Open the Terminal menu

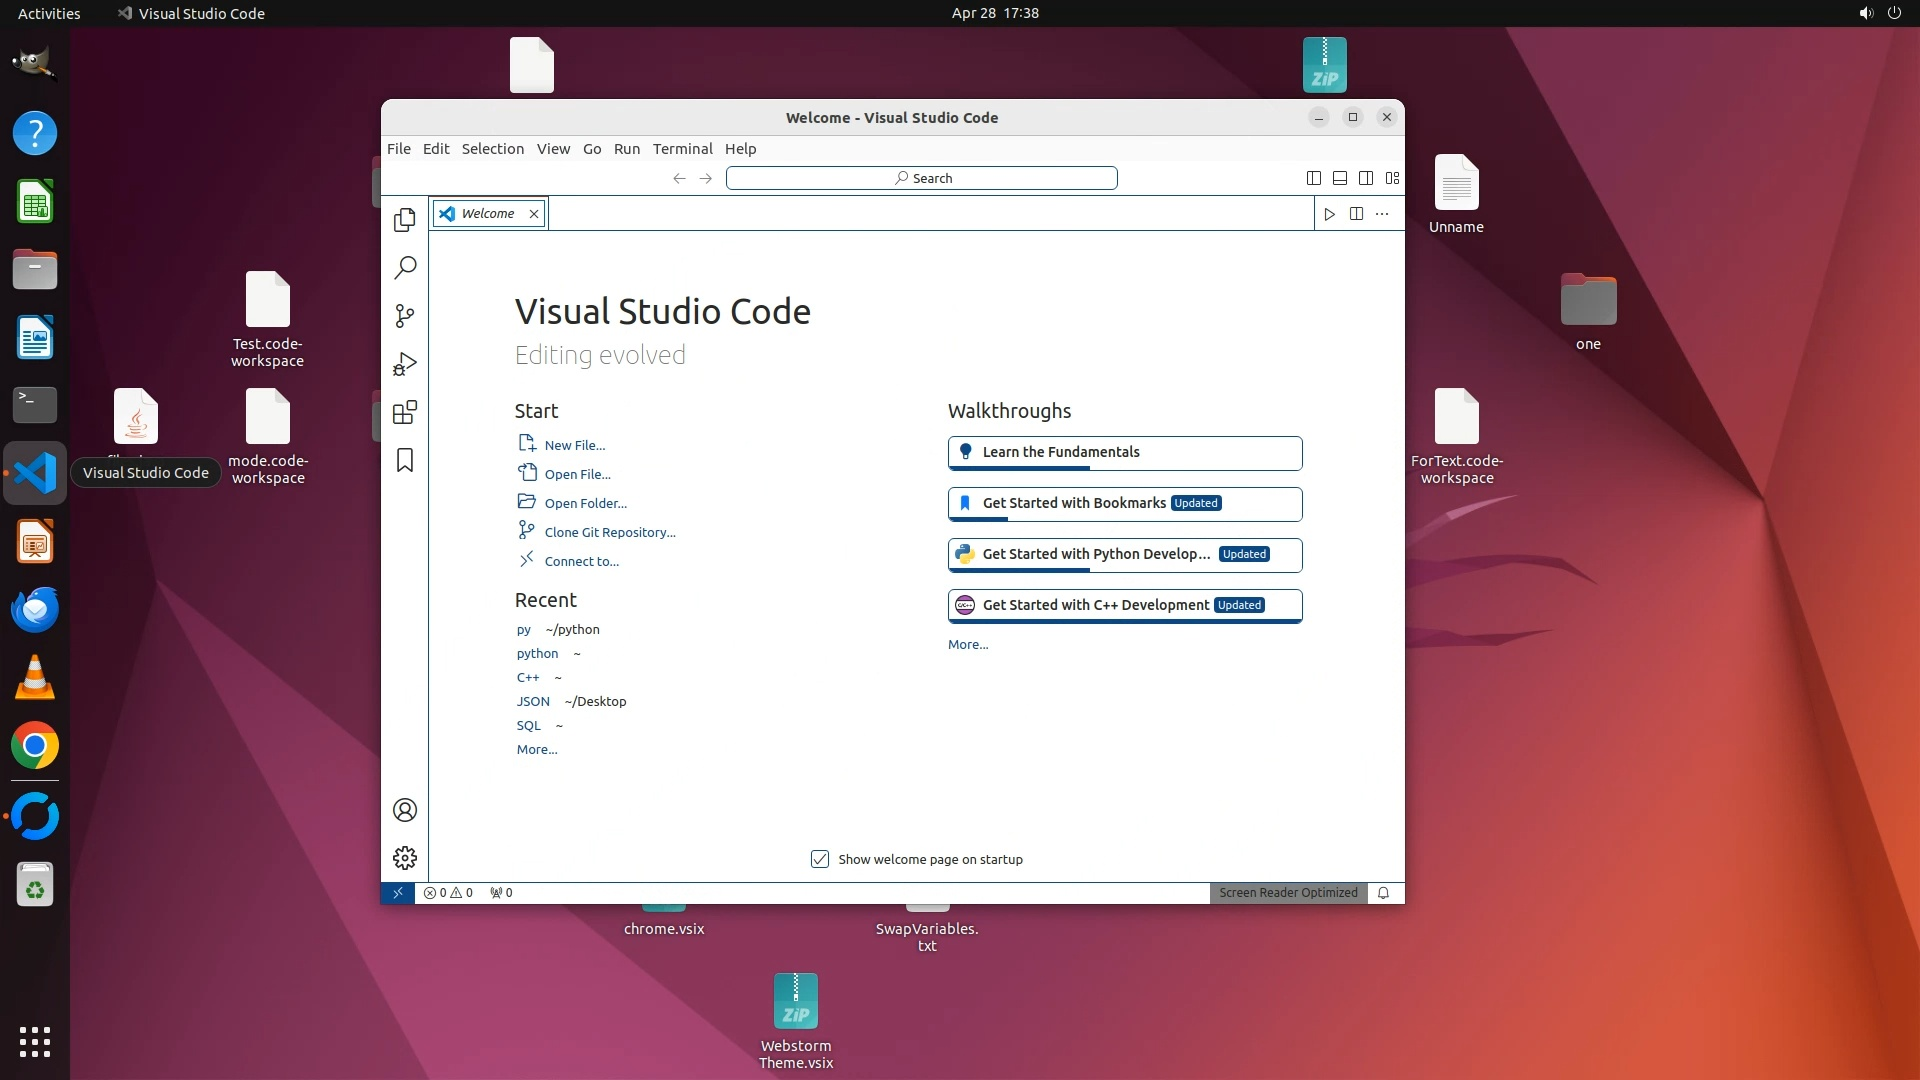coord(682,149)
